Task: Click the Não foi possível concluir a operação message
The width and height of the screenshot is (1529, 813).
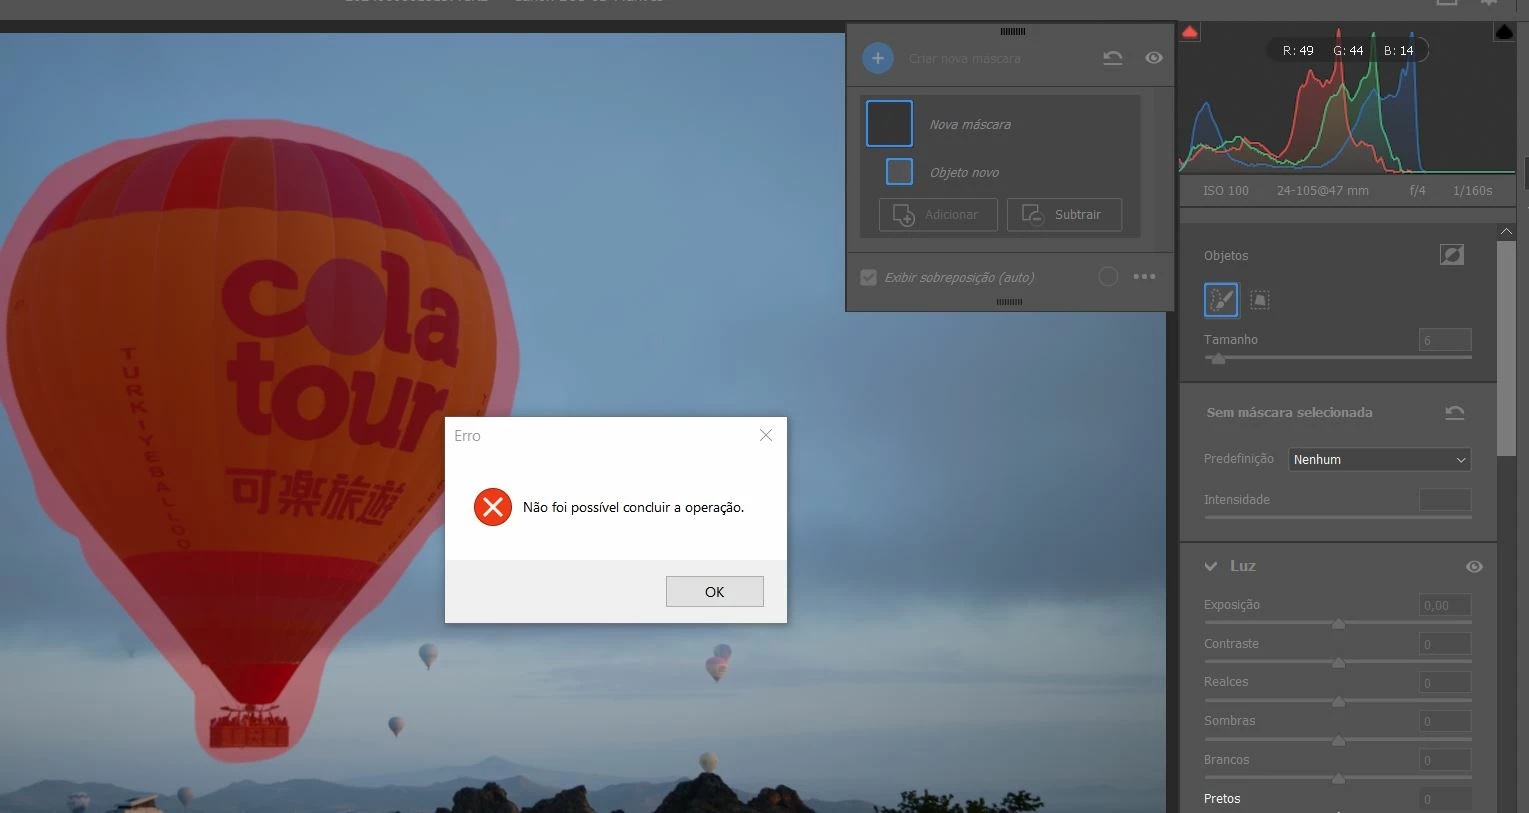Action: pos(634,507)
